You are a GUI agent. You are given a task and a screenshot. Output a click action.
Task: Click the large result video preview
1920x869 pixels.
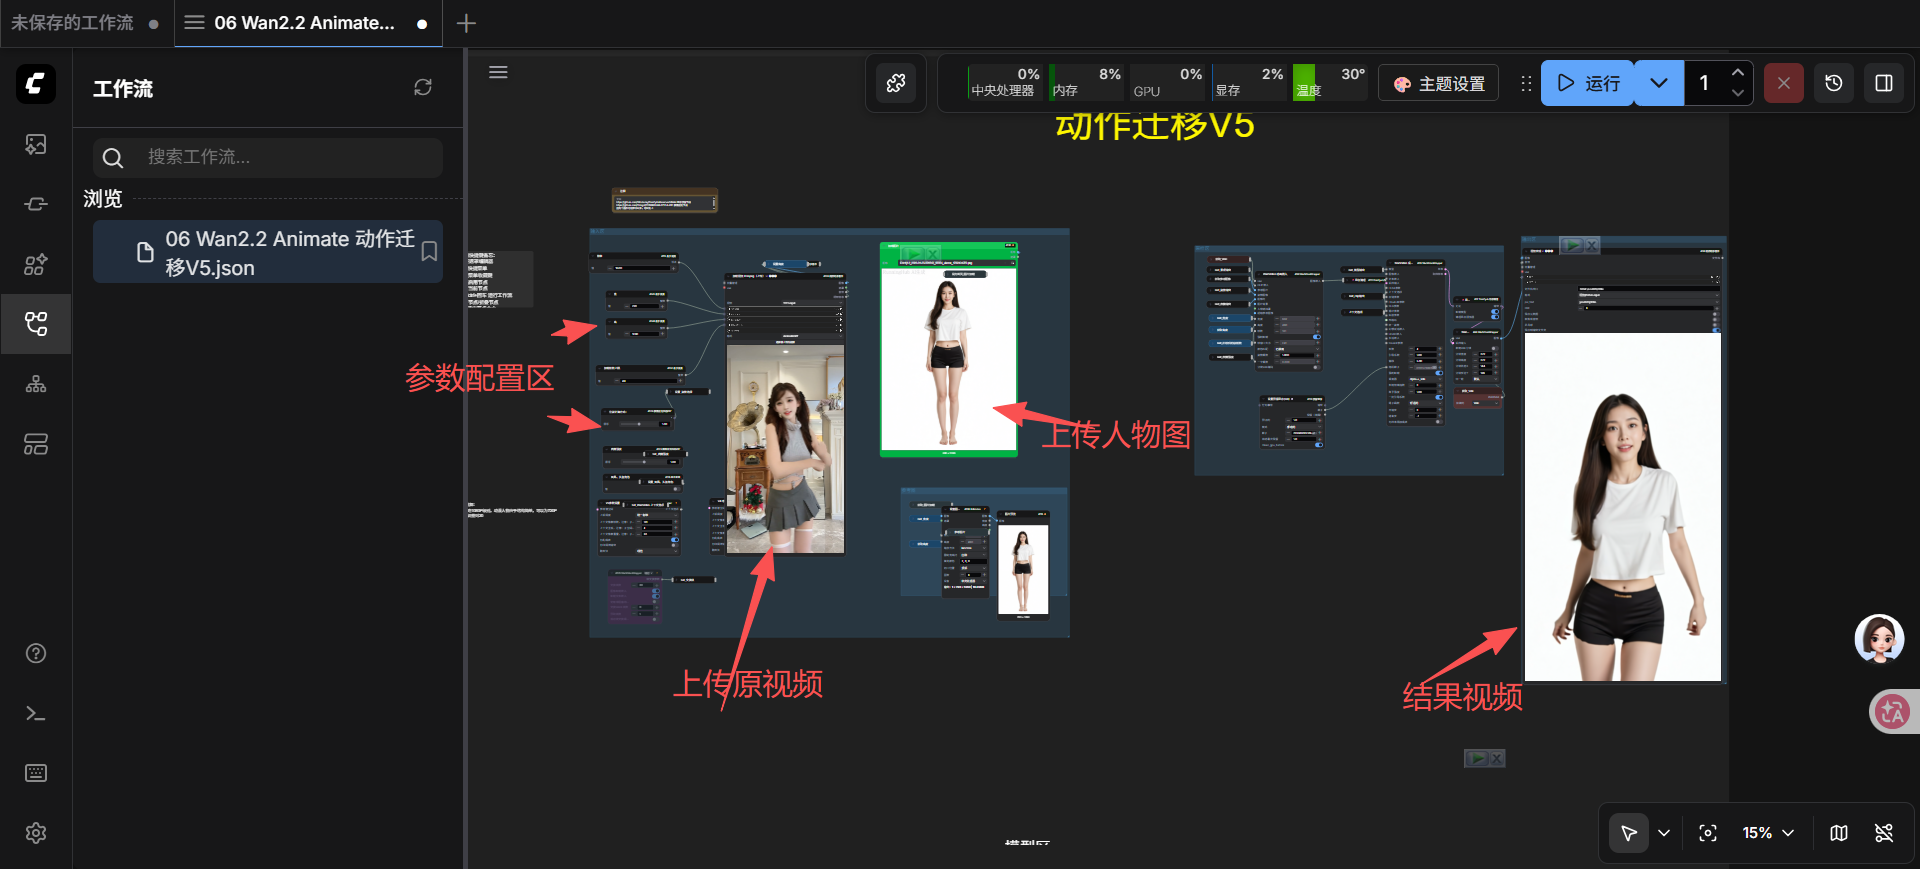[1622, 507]
